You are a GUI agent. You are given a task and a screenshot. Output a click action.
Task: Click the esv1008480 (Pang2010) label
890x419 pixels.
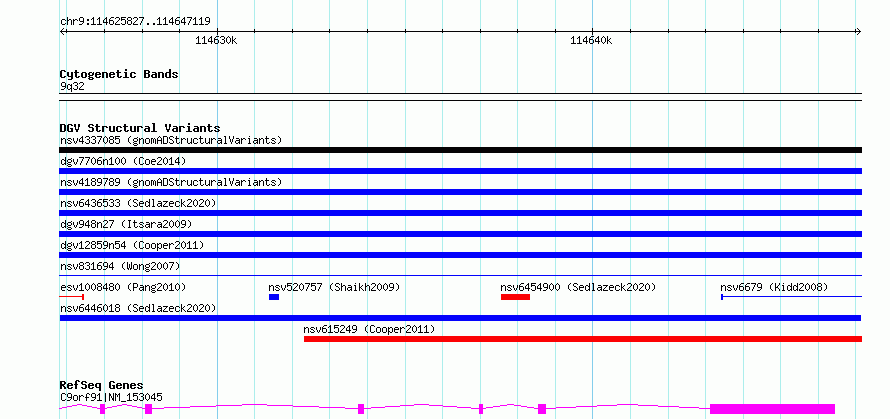[x=123, y=287]
